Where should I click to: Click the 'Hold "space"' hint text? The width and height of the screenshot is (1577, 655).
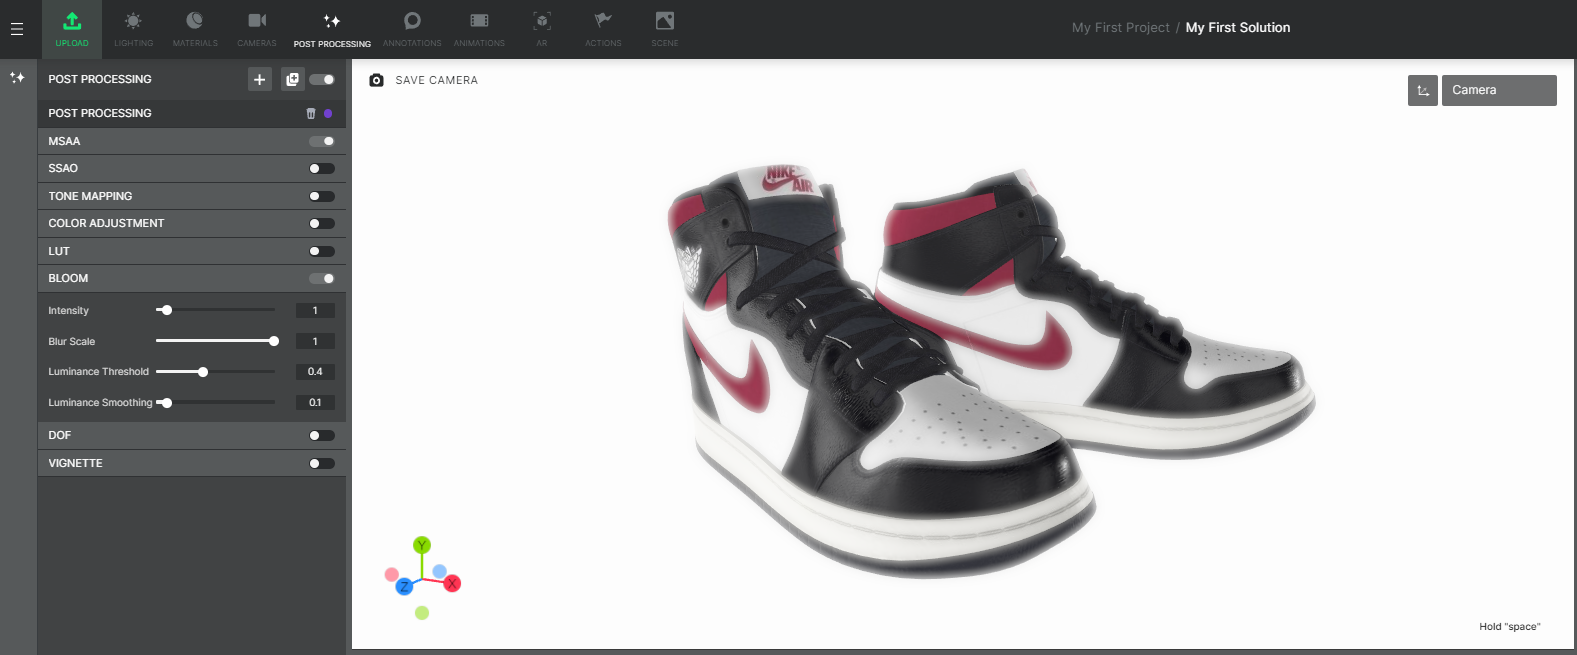pyautogui.click(x=1509, y=627)
